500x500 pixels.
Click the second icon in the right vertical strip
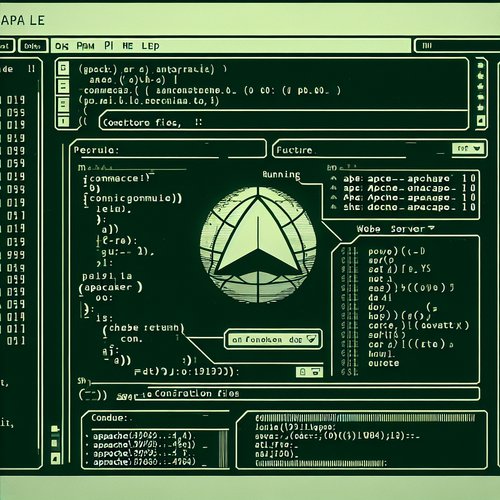tap(480, 76)
